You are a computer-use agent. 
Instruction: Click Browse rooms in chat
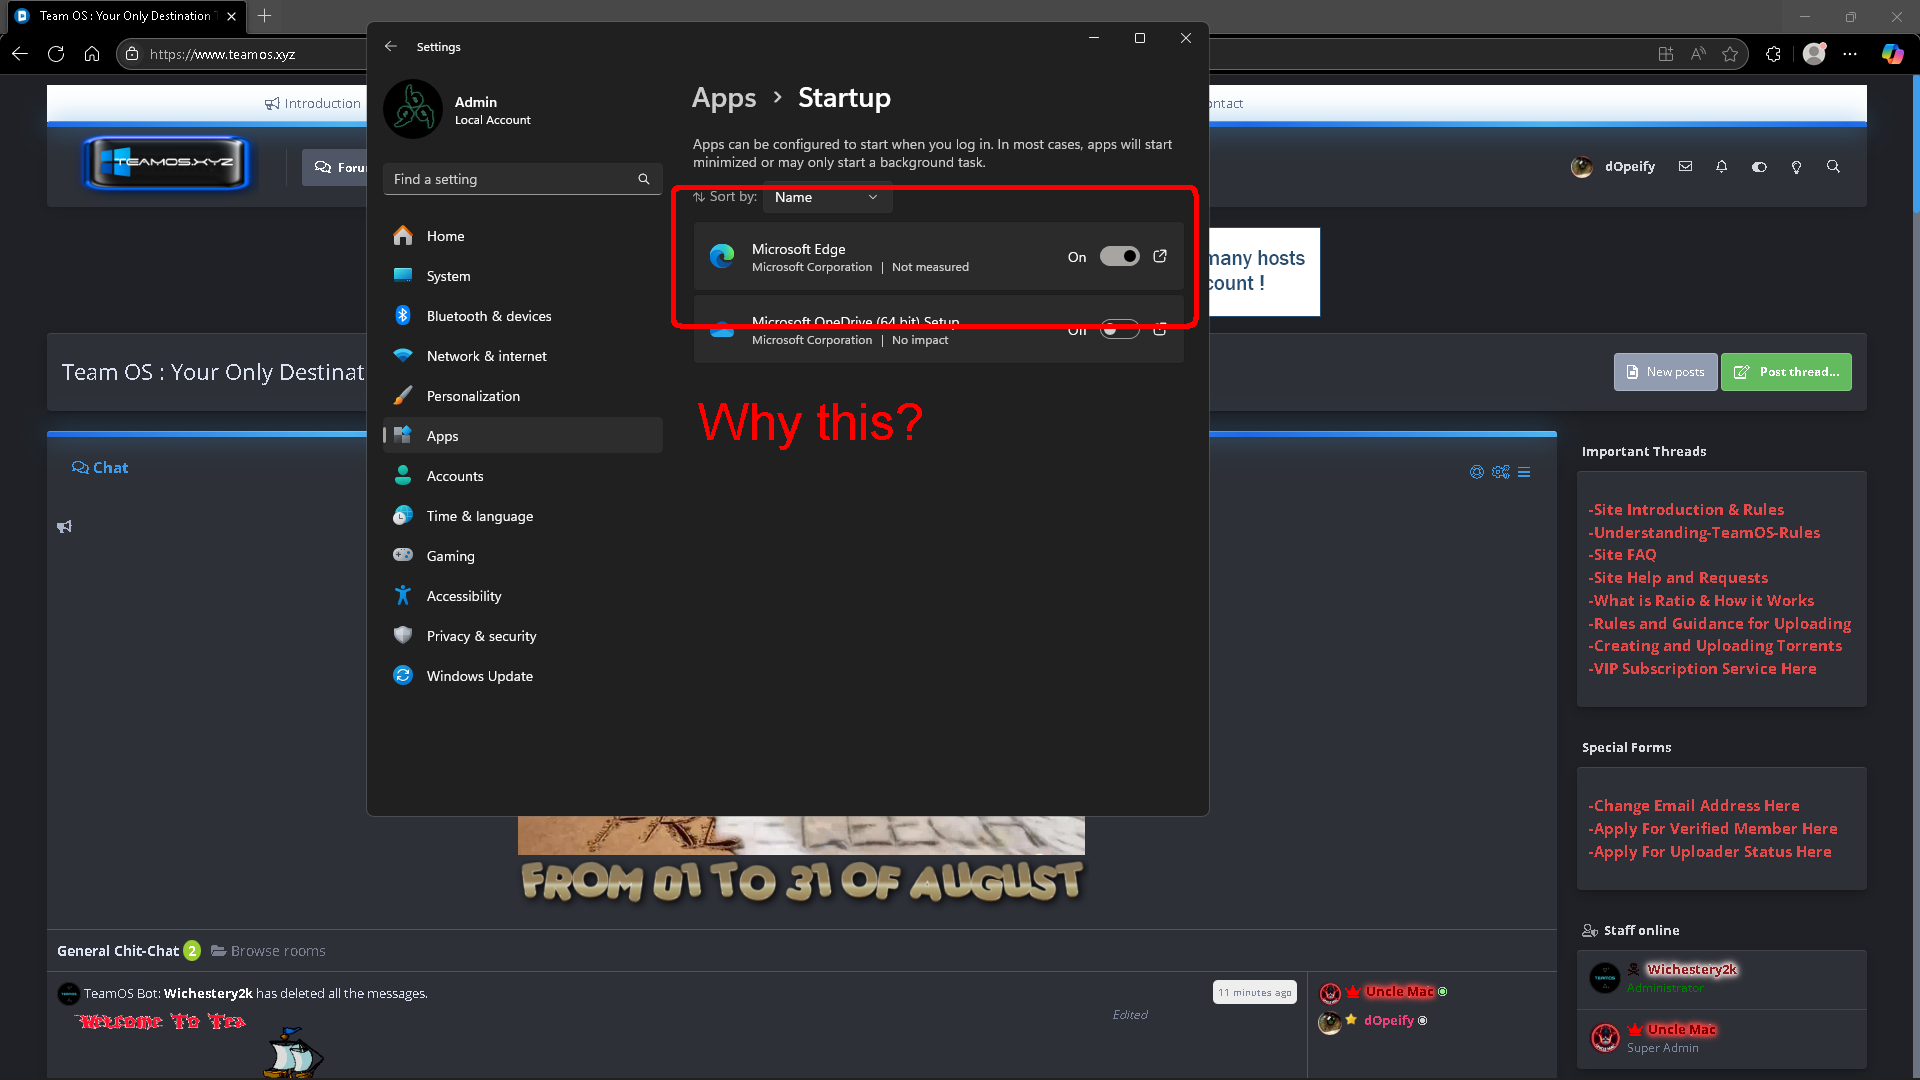coord(268,951)
